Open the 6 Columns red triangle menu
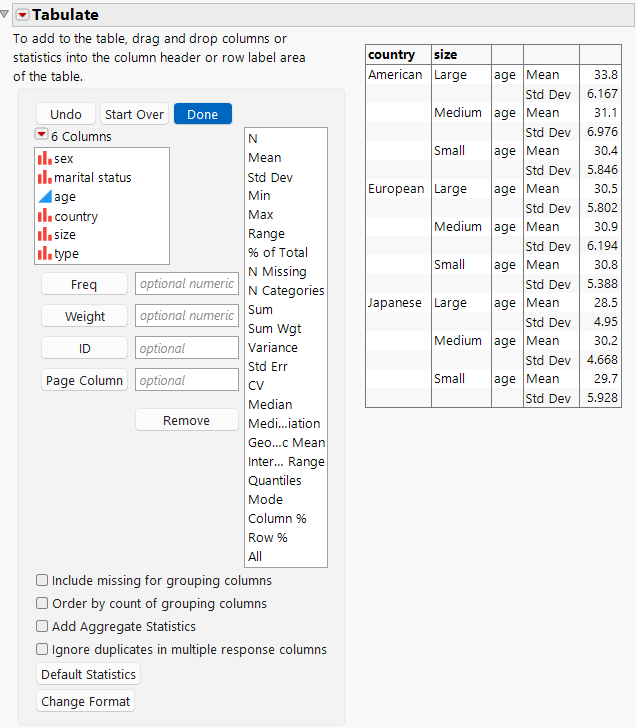Screen dimensions: 636x728 click(x=41, y=135)
